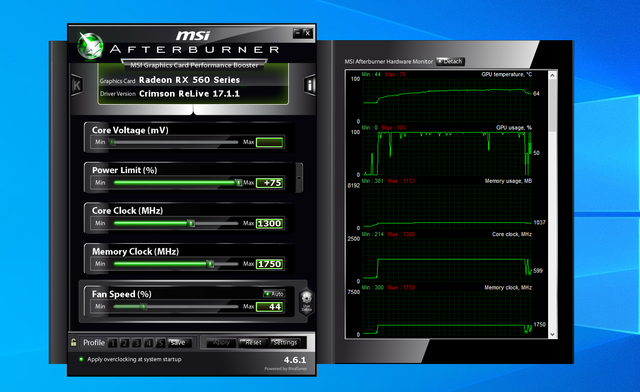Expand the Power Limit side arrow
Screen dimensions: 640x392
(299, 178)
